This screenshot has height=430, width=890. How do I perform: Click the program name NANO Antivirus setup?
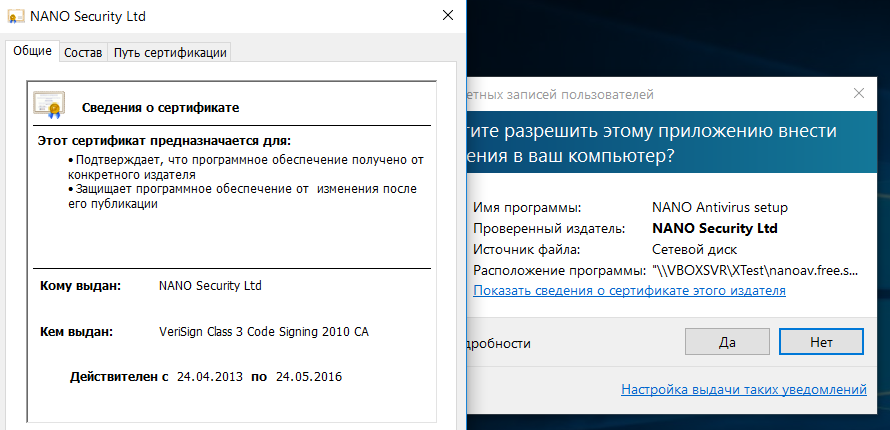(x=719, y=208)
